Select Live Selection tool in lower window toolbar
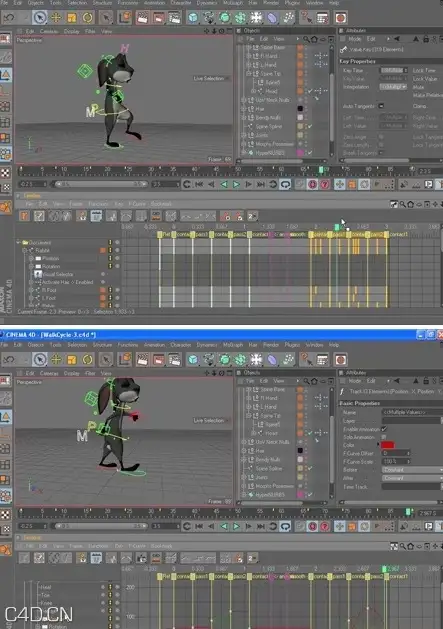The image size is (443, 629). 39,359
